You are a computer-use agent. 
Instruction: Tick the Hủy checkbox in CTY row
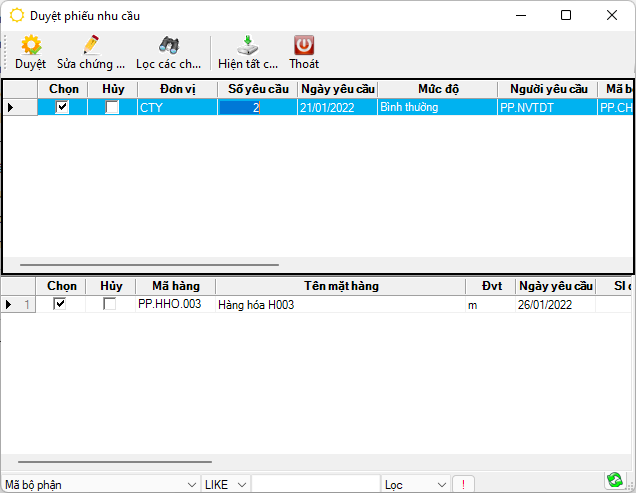pyautogui.click(x=112, y=107)
